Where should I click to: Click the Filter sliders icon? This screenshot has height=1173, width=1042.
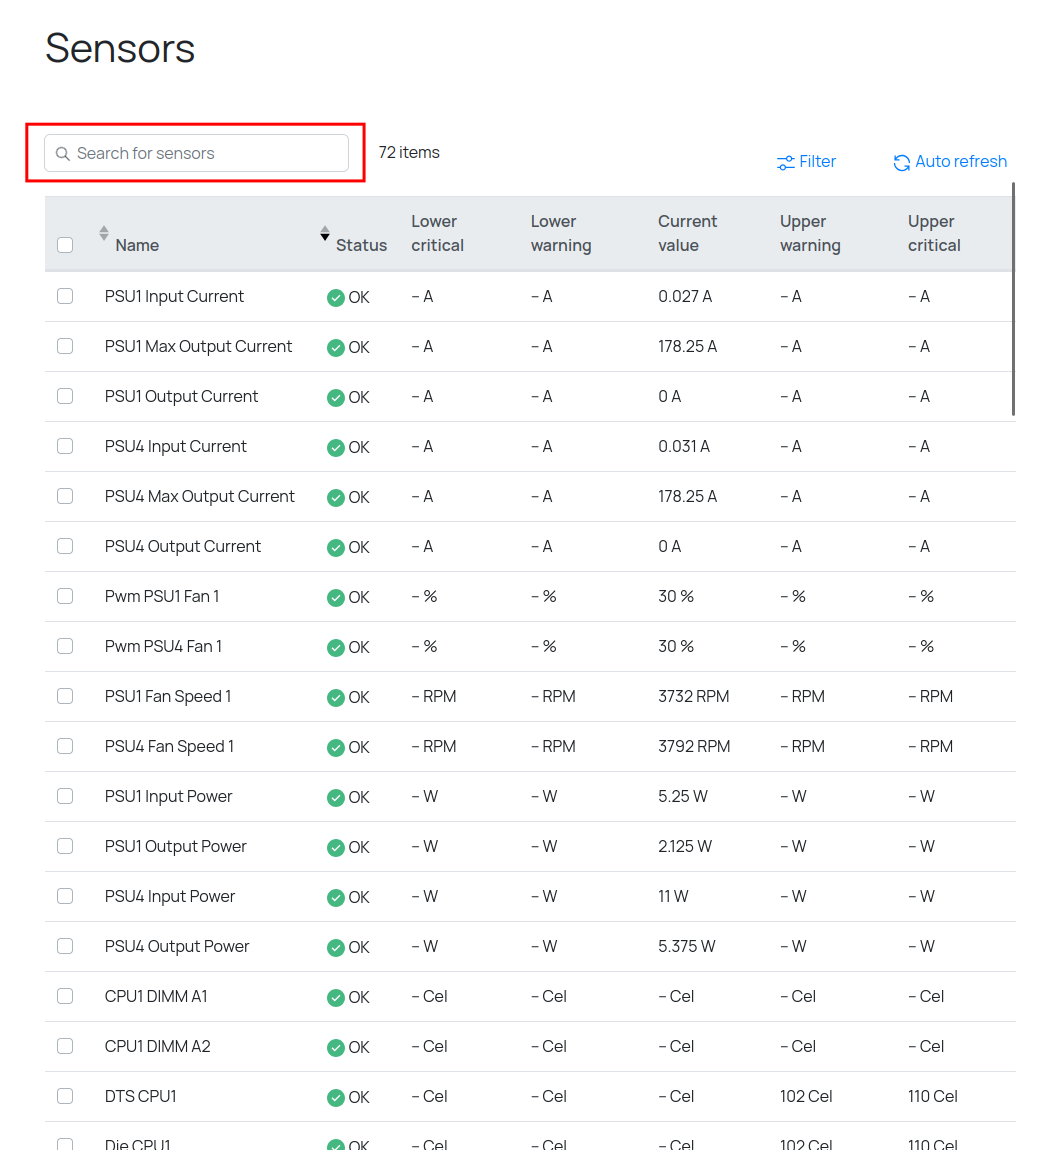786,162
